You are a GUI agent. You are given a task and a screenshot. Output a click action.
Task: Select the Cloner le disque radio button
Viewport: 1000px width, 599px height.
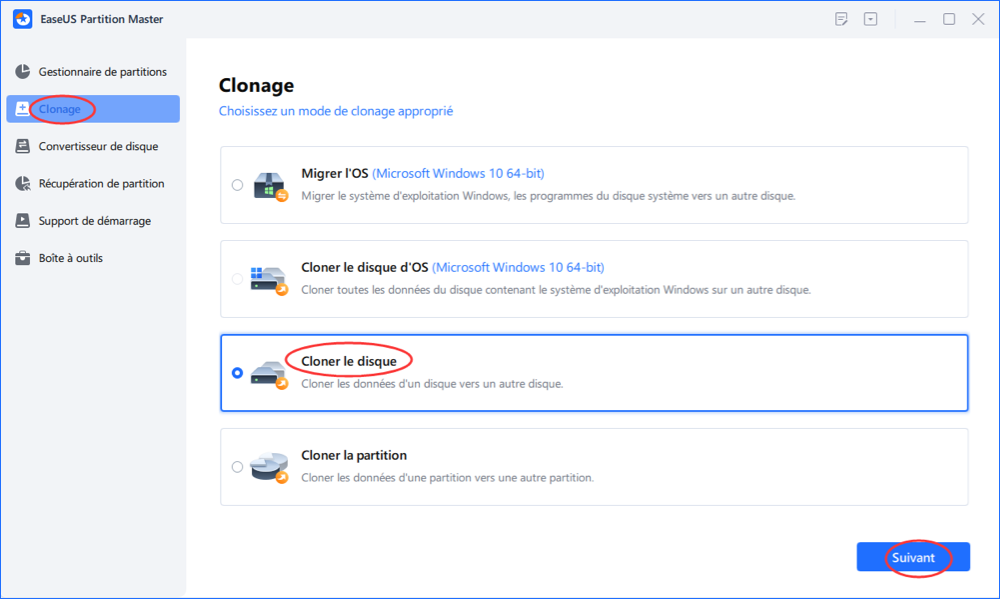tap(237, 373)
